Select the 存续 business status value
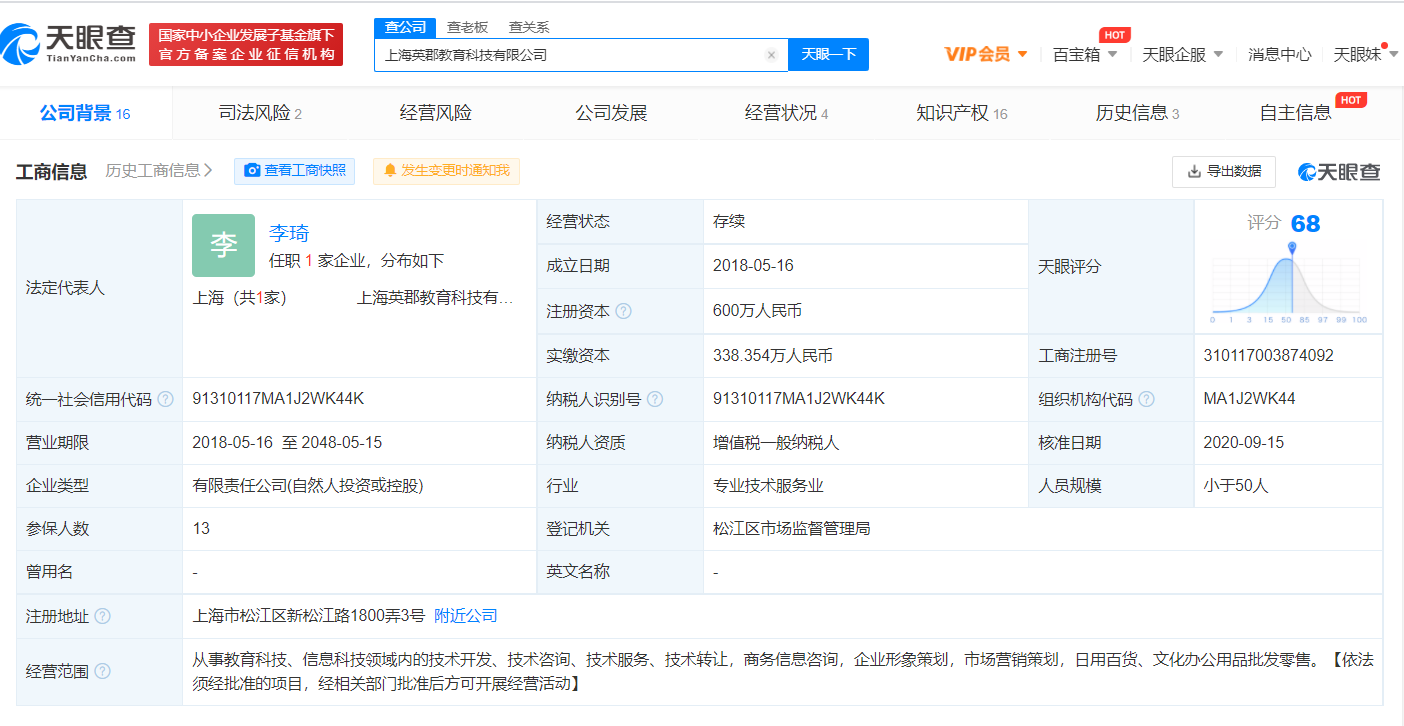The image size is (1404, 726). (729, 222)
